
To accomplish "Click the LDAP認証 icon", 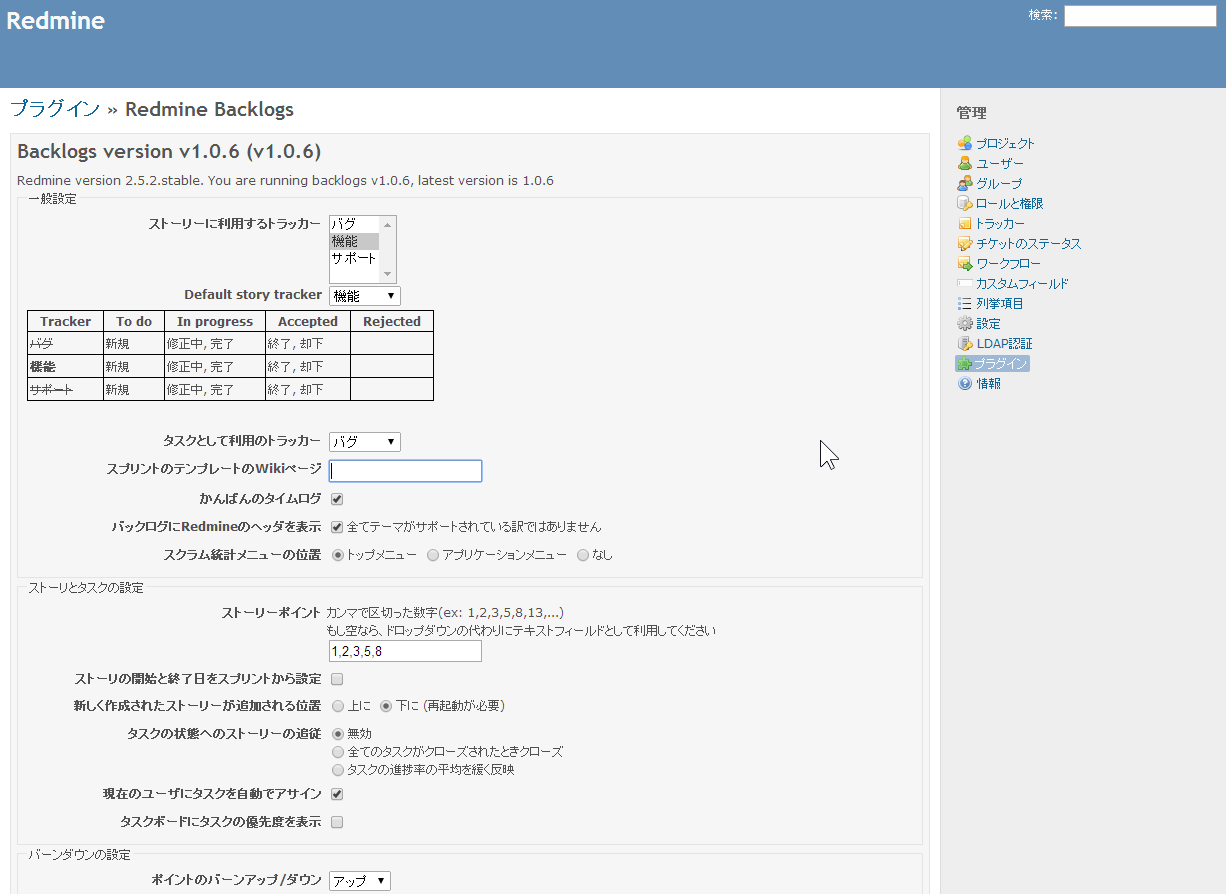I will [964, 343].
